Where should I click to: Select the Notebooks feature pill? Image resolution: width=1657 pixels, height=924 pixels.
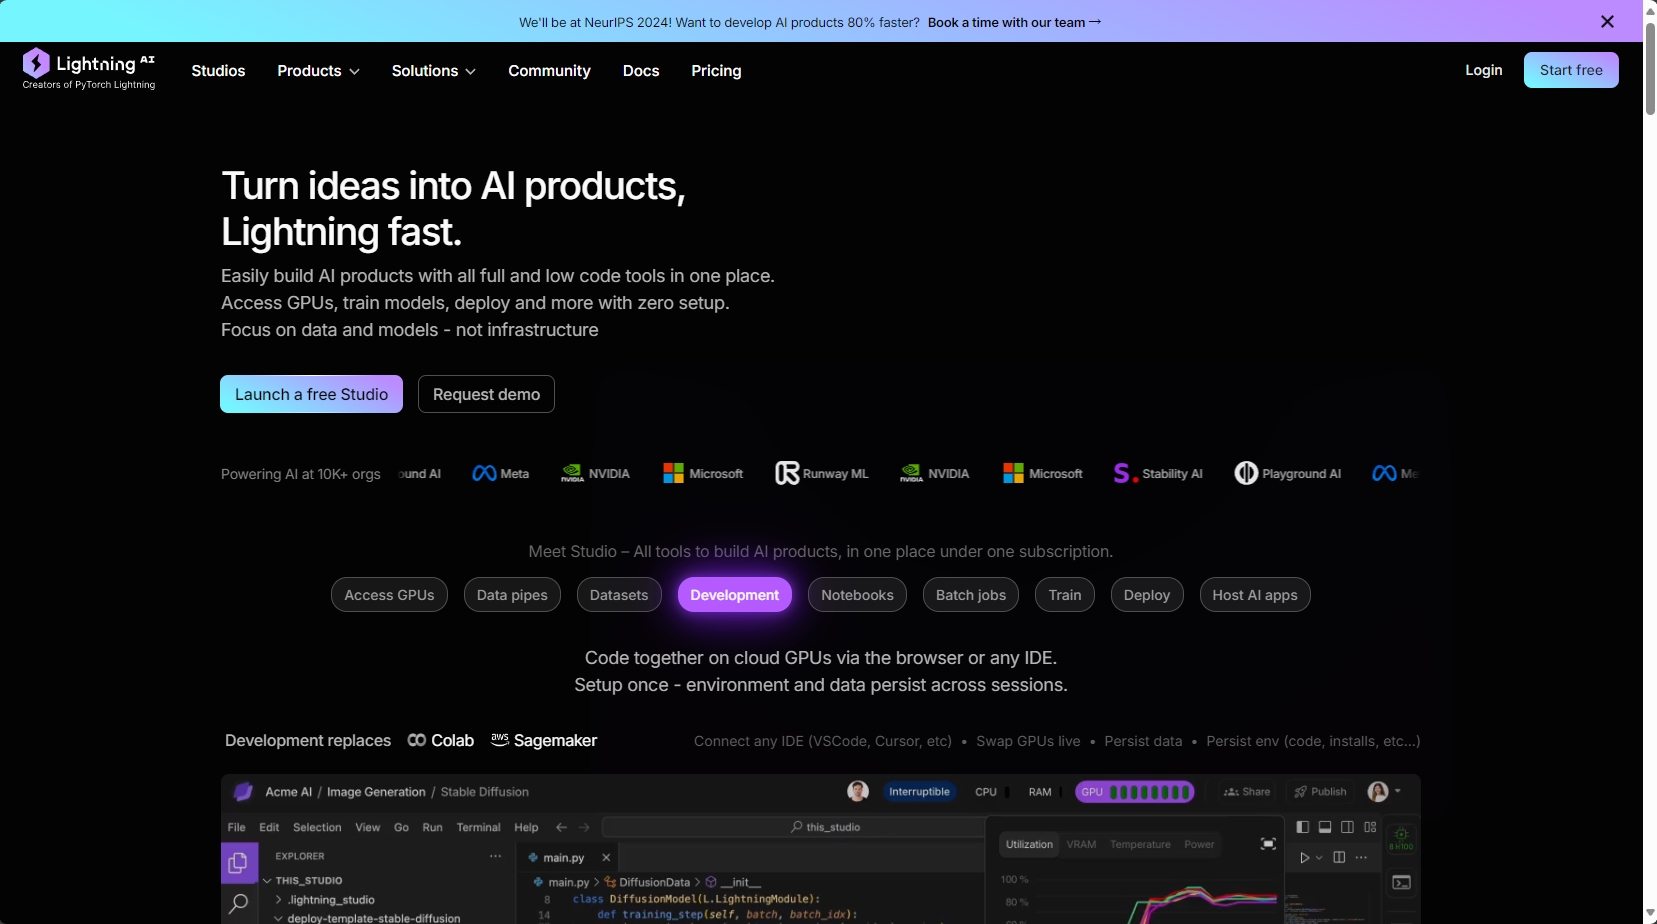click(x=857, y=595)
